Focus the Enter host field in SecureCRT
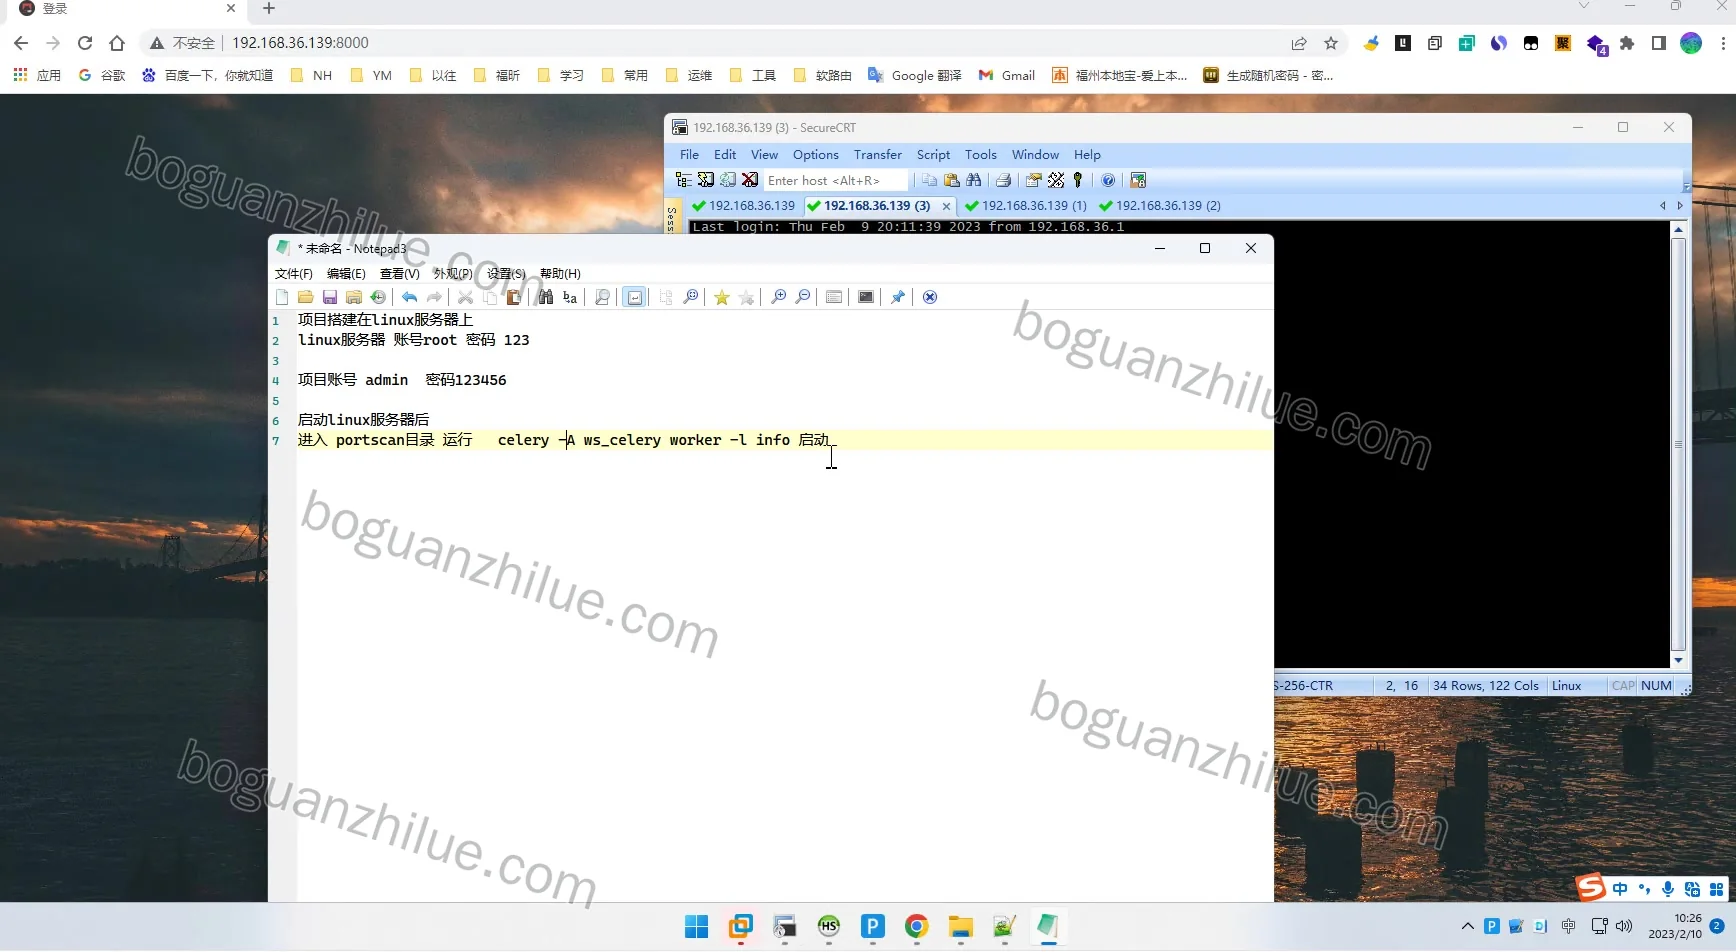 (x=836, y=180)
